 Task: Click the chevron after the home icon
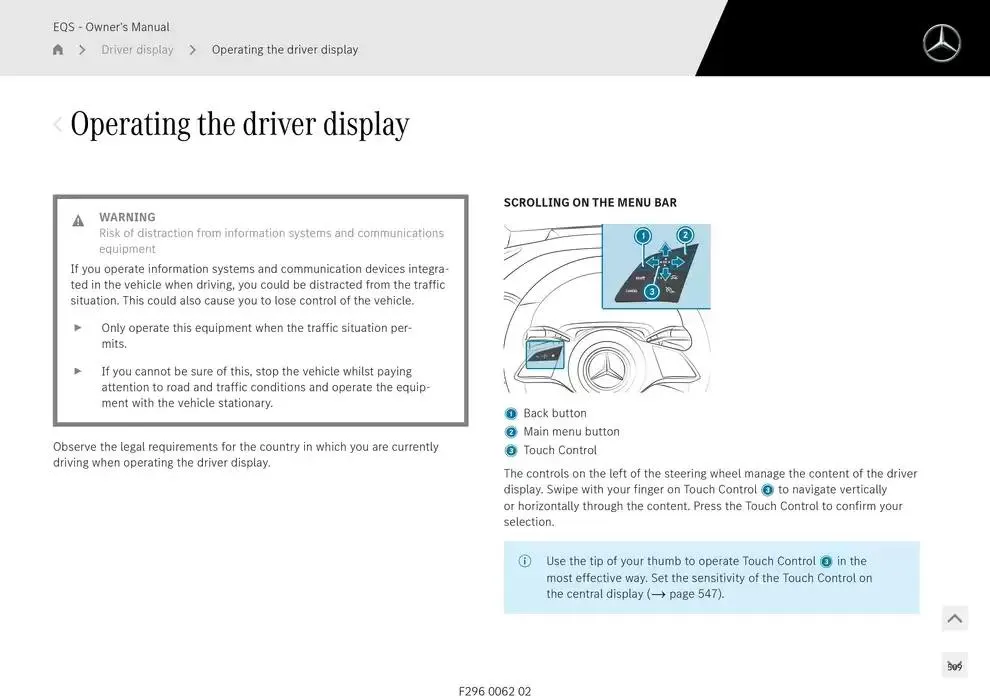pos(81,49)
